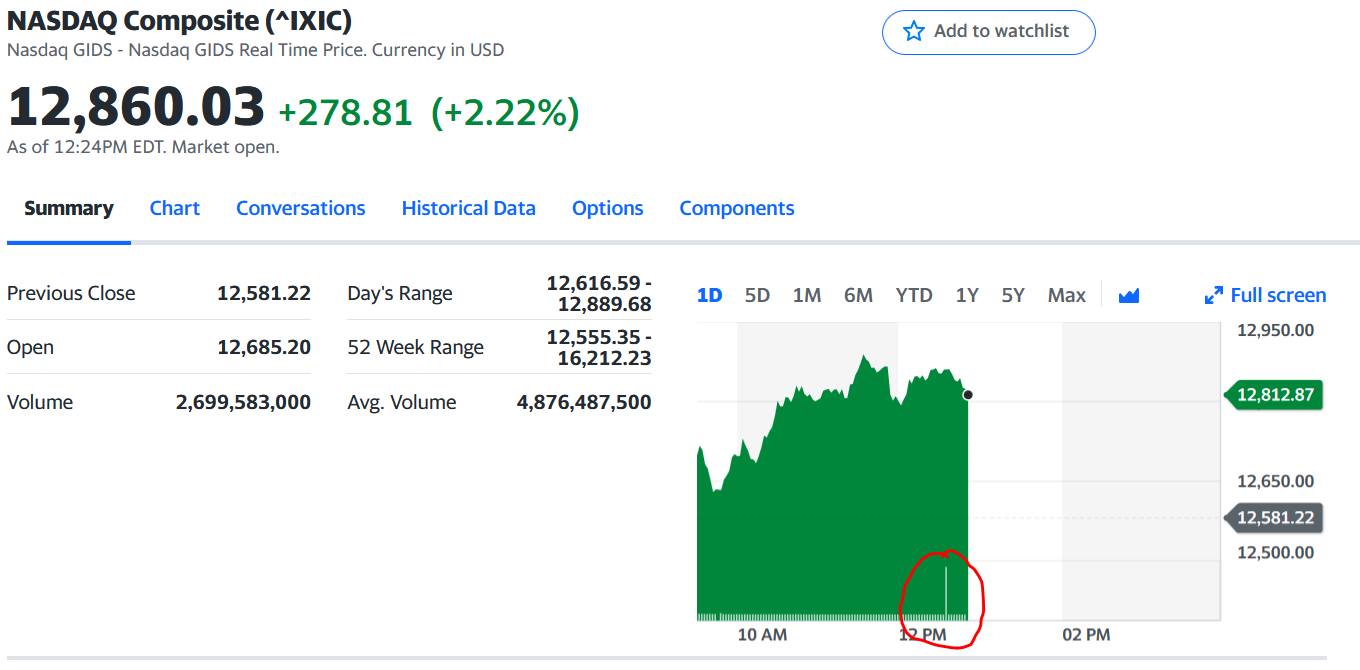Choose the 1M chart range
1360x670 pixels.
click(807, 295)
